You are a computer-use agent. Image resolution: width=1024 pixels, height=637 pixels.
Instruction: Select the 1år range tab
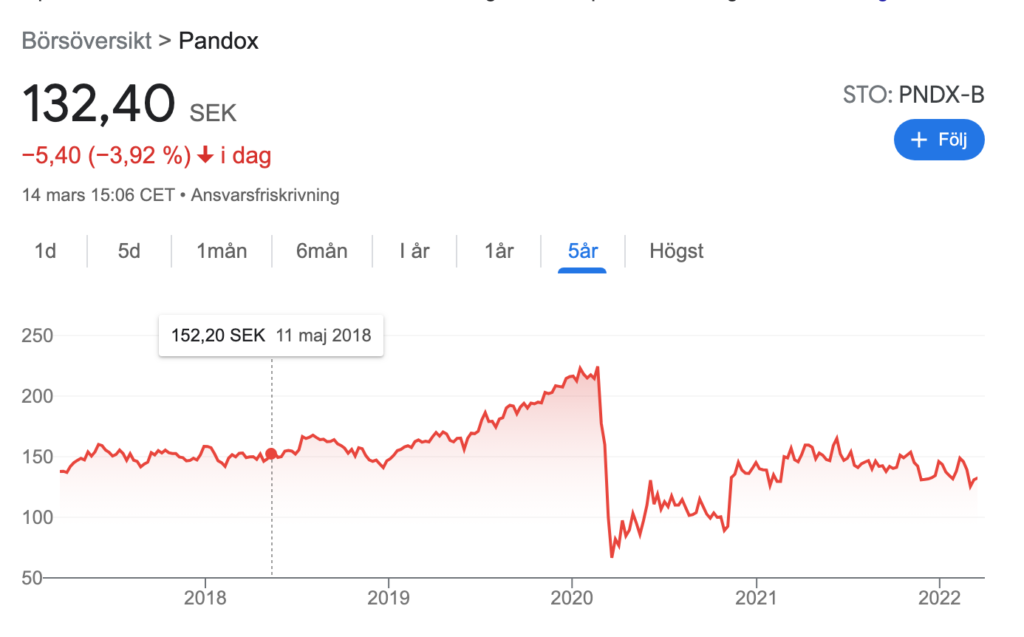pyautogui.click(x=498, y=251)
